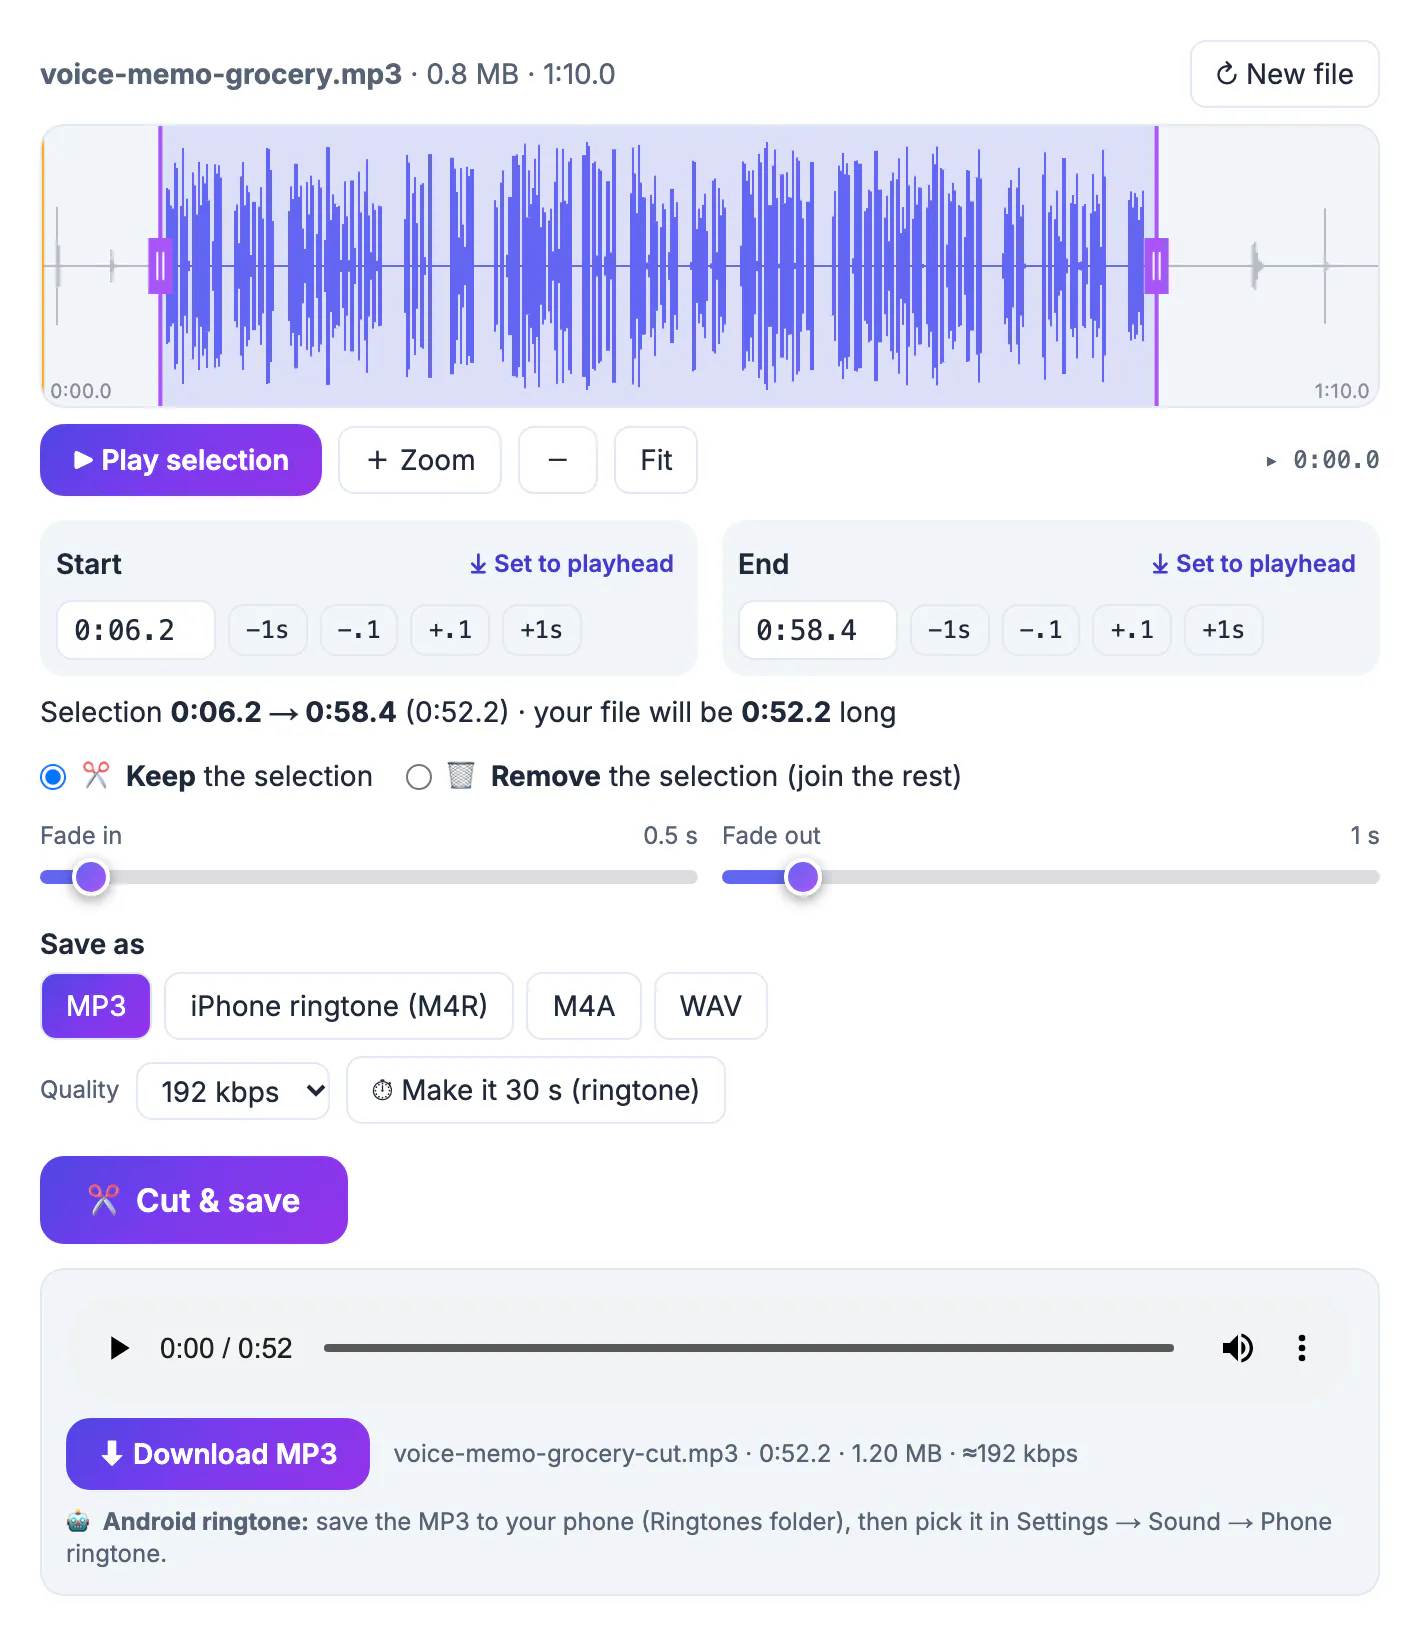Click the Fade in slider handle
Screen dimensions: 1420x1636
pyautogui.click(x=91, y=877)
